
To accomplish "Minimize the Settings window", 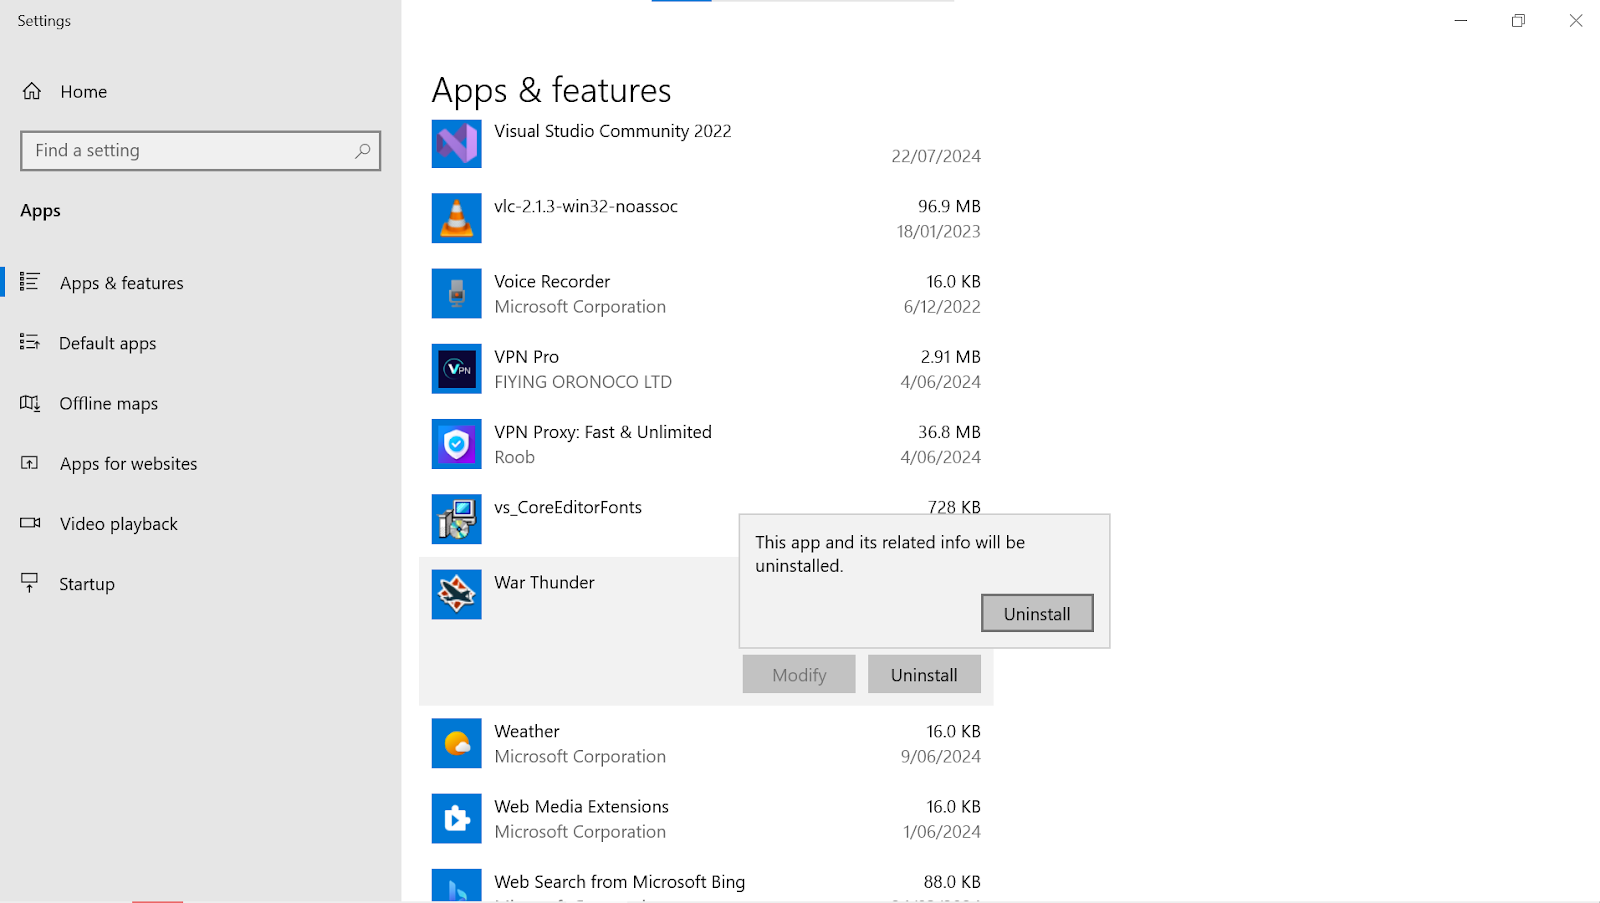I will pyautogui.click(x=1461, y=20).
